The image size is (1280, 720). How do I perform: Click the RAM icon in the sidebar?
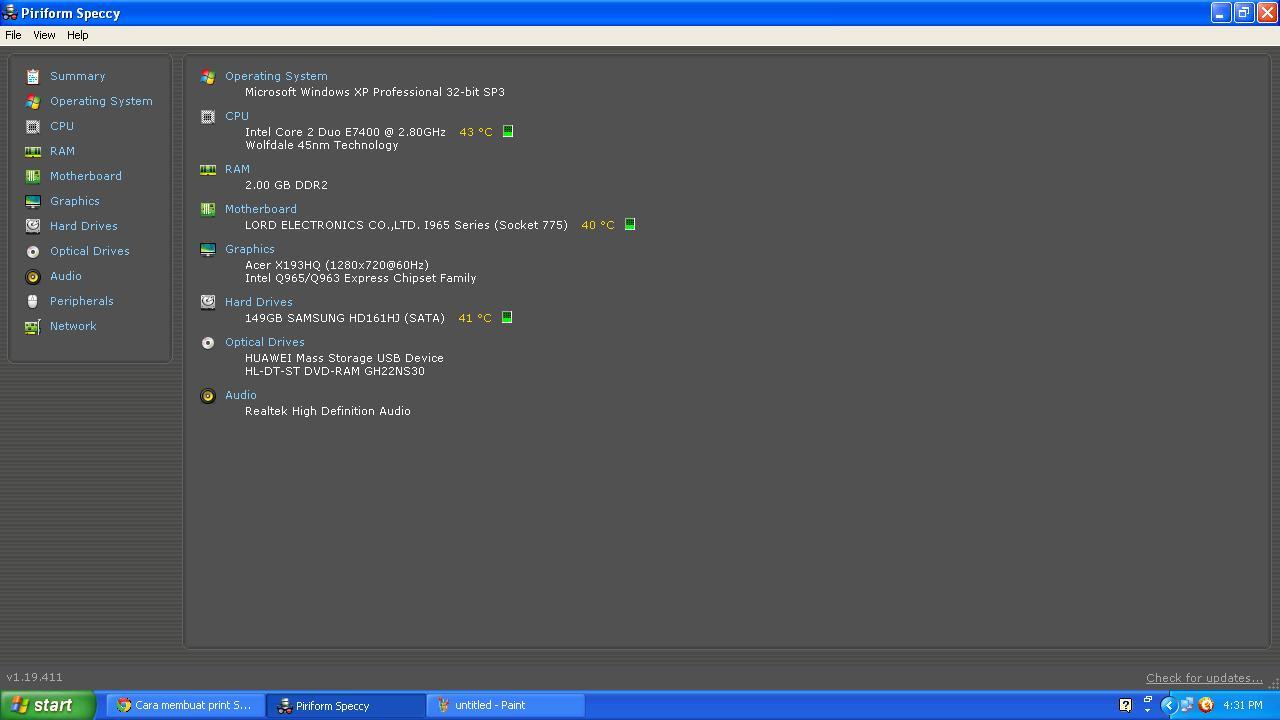[x=33, y=151]
